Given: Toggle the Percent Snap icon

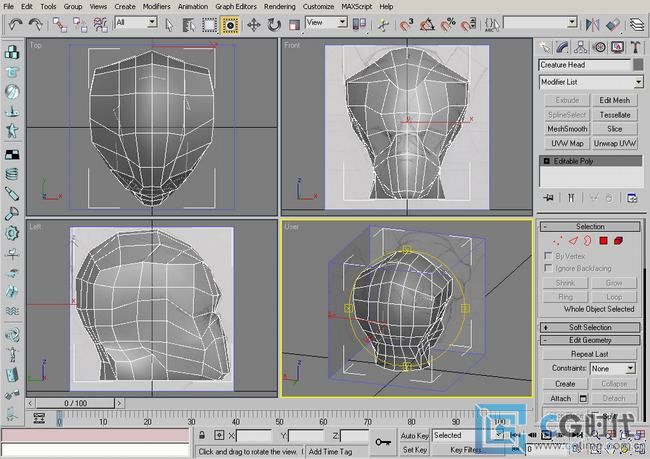Looking at the screenshot, I should pos(448,25).
